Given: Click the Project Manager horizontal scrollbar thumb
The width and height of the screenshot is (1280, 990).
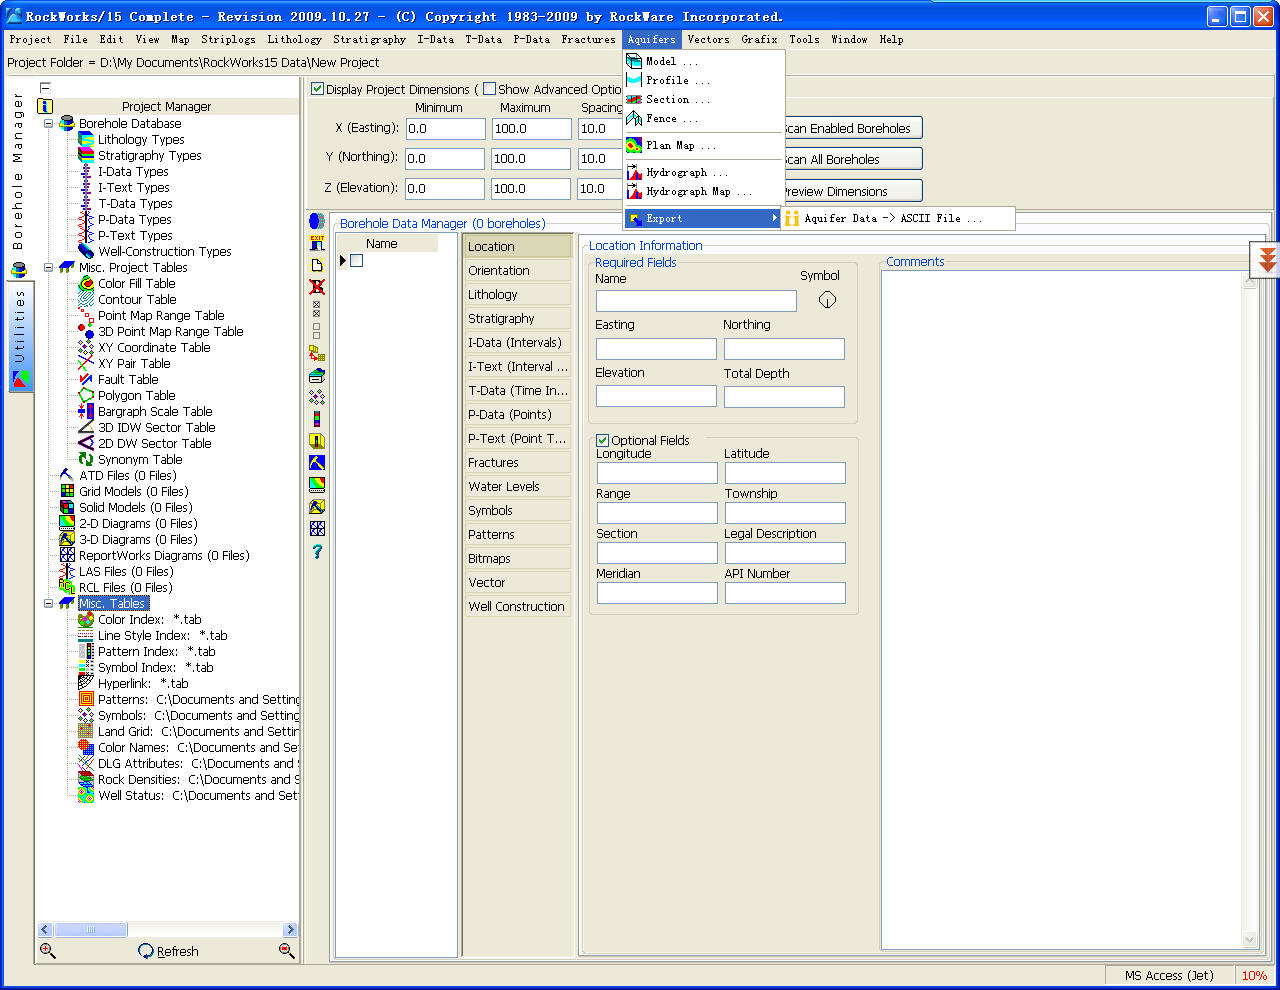Looking at the screenshot, I should pyautogui.click(x=91, y=929).
